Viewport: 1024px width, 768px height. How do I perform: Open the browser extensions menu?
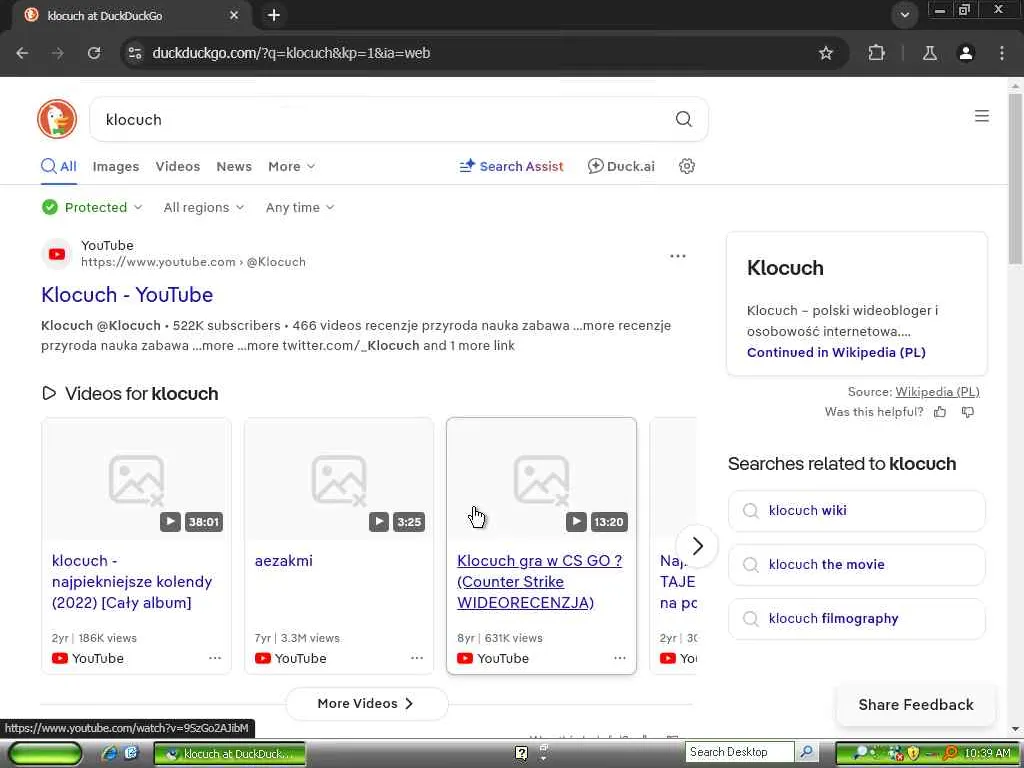point(876,53)
